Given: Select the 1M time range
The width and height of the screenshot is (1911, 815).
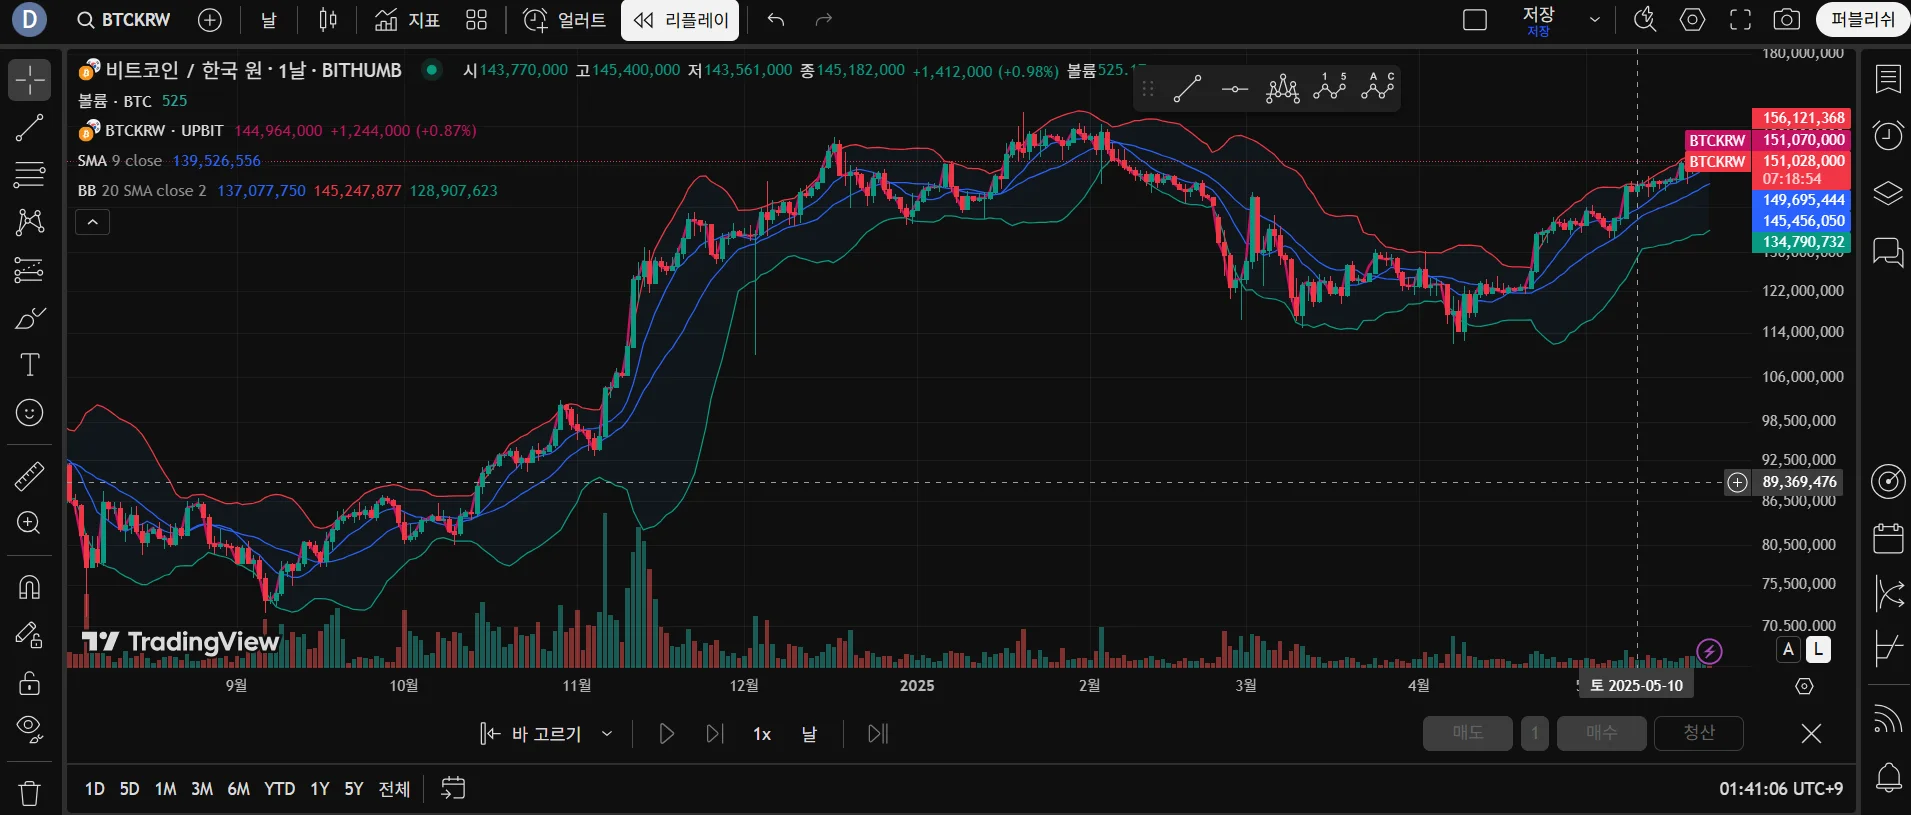Looking at the screenshot, I should tap(165, 789).
